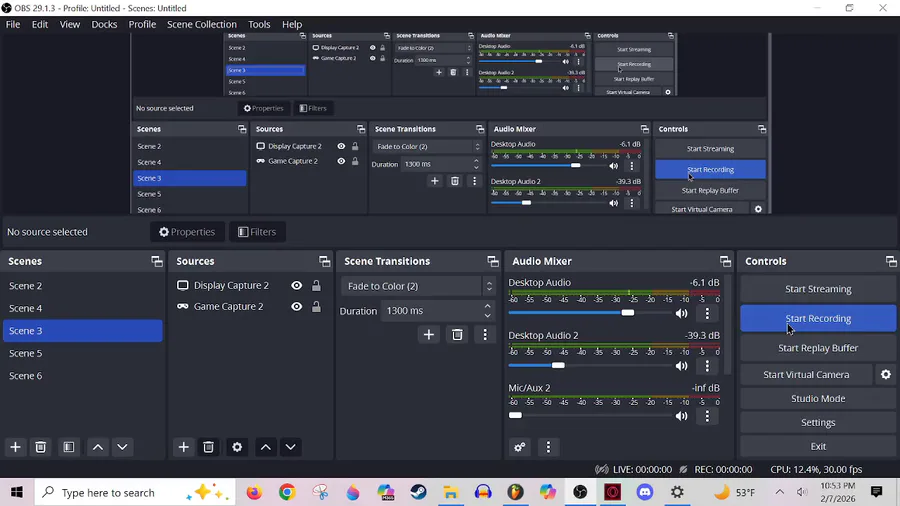Open OBS Settings from Controls
This screenshot has width=900, height=506.
pos(818,423)
